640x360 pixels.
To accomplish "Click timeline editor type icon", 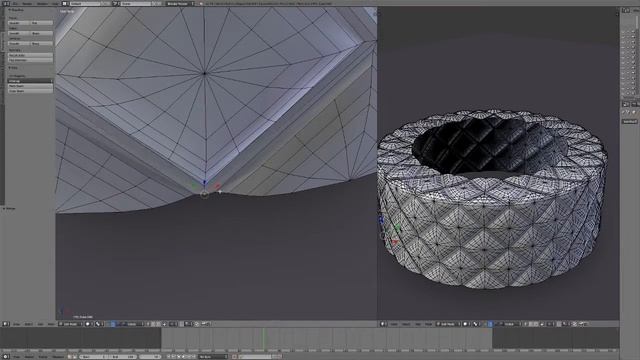I will [6, 357].
